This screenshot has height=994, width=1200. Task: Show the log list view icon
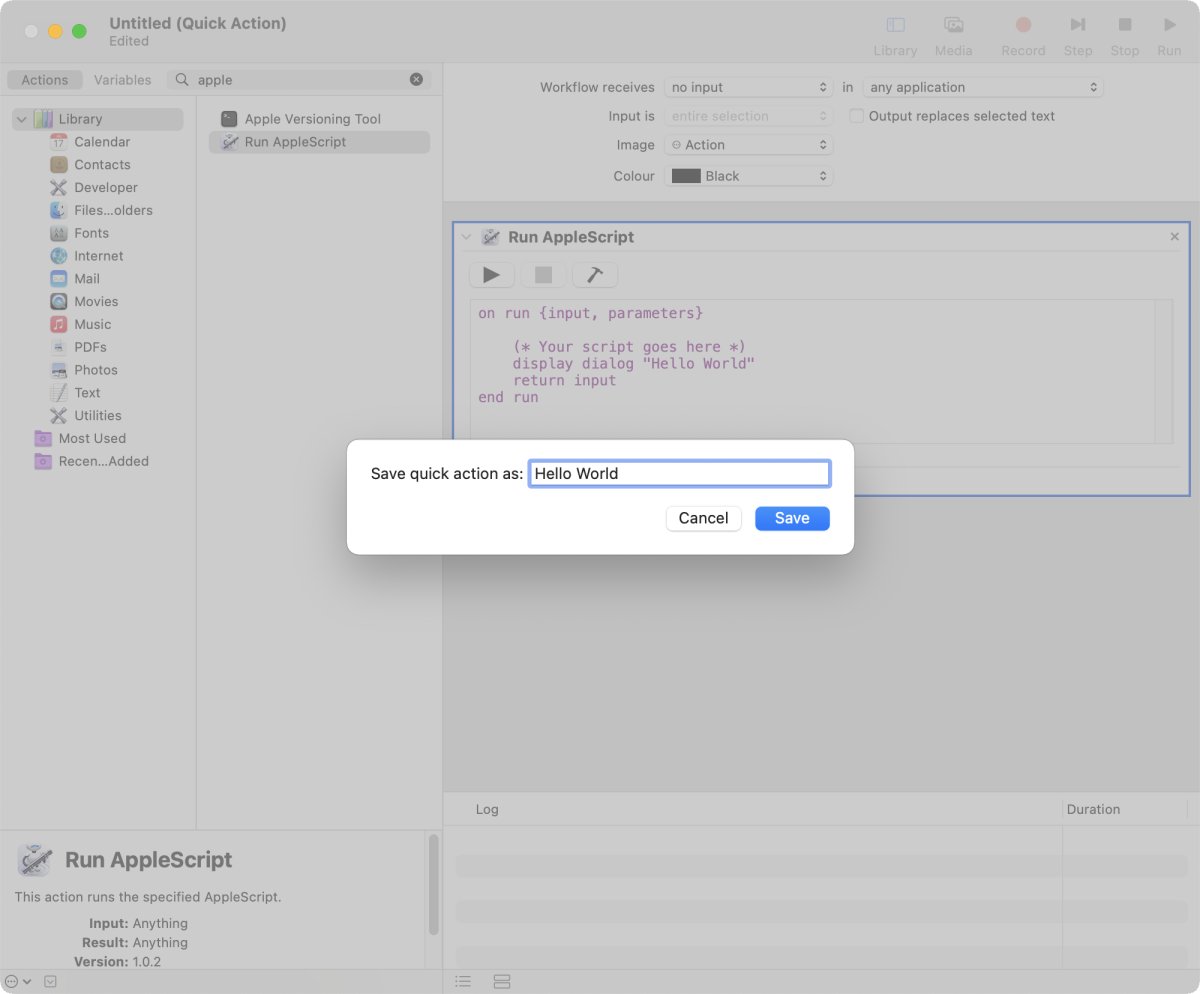pyautogui.click(x=463, y=982)
